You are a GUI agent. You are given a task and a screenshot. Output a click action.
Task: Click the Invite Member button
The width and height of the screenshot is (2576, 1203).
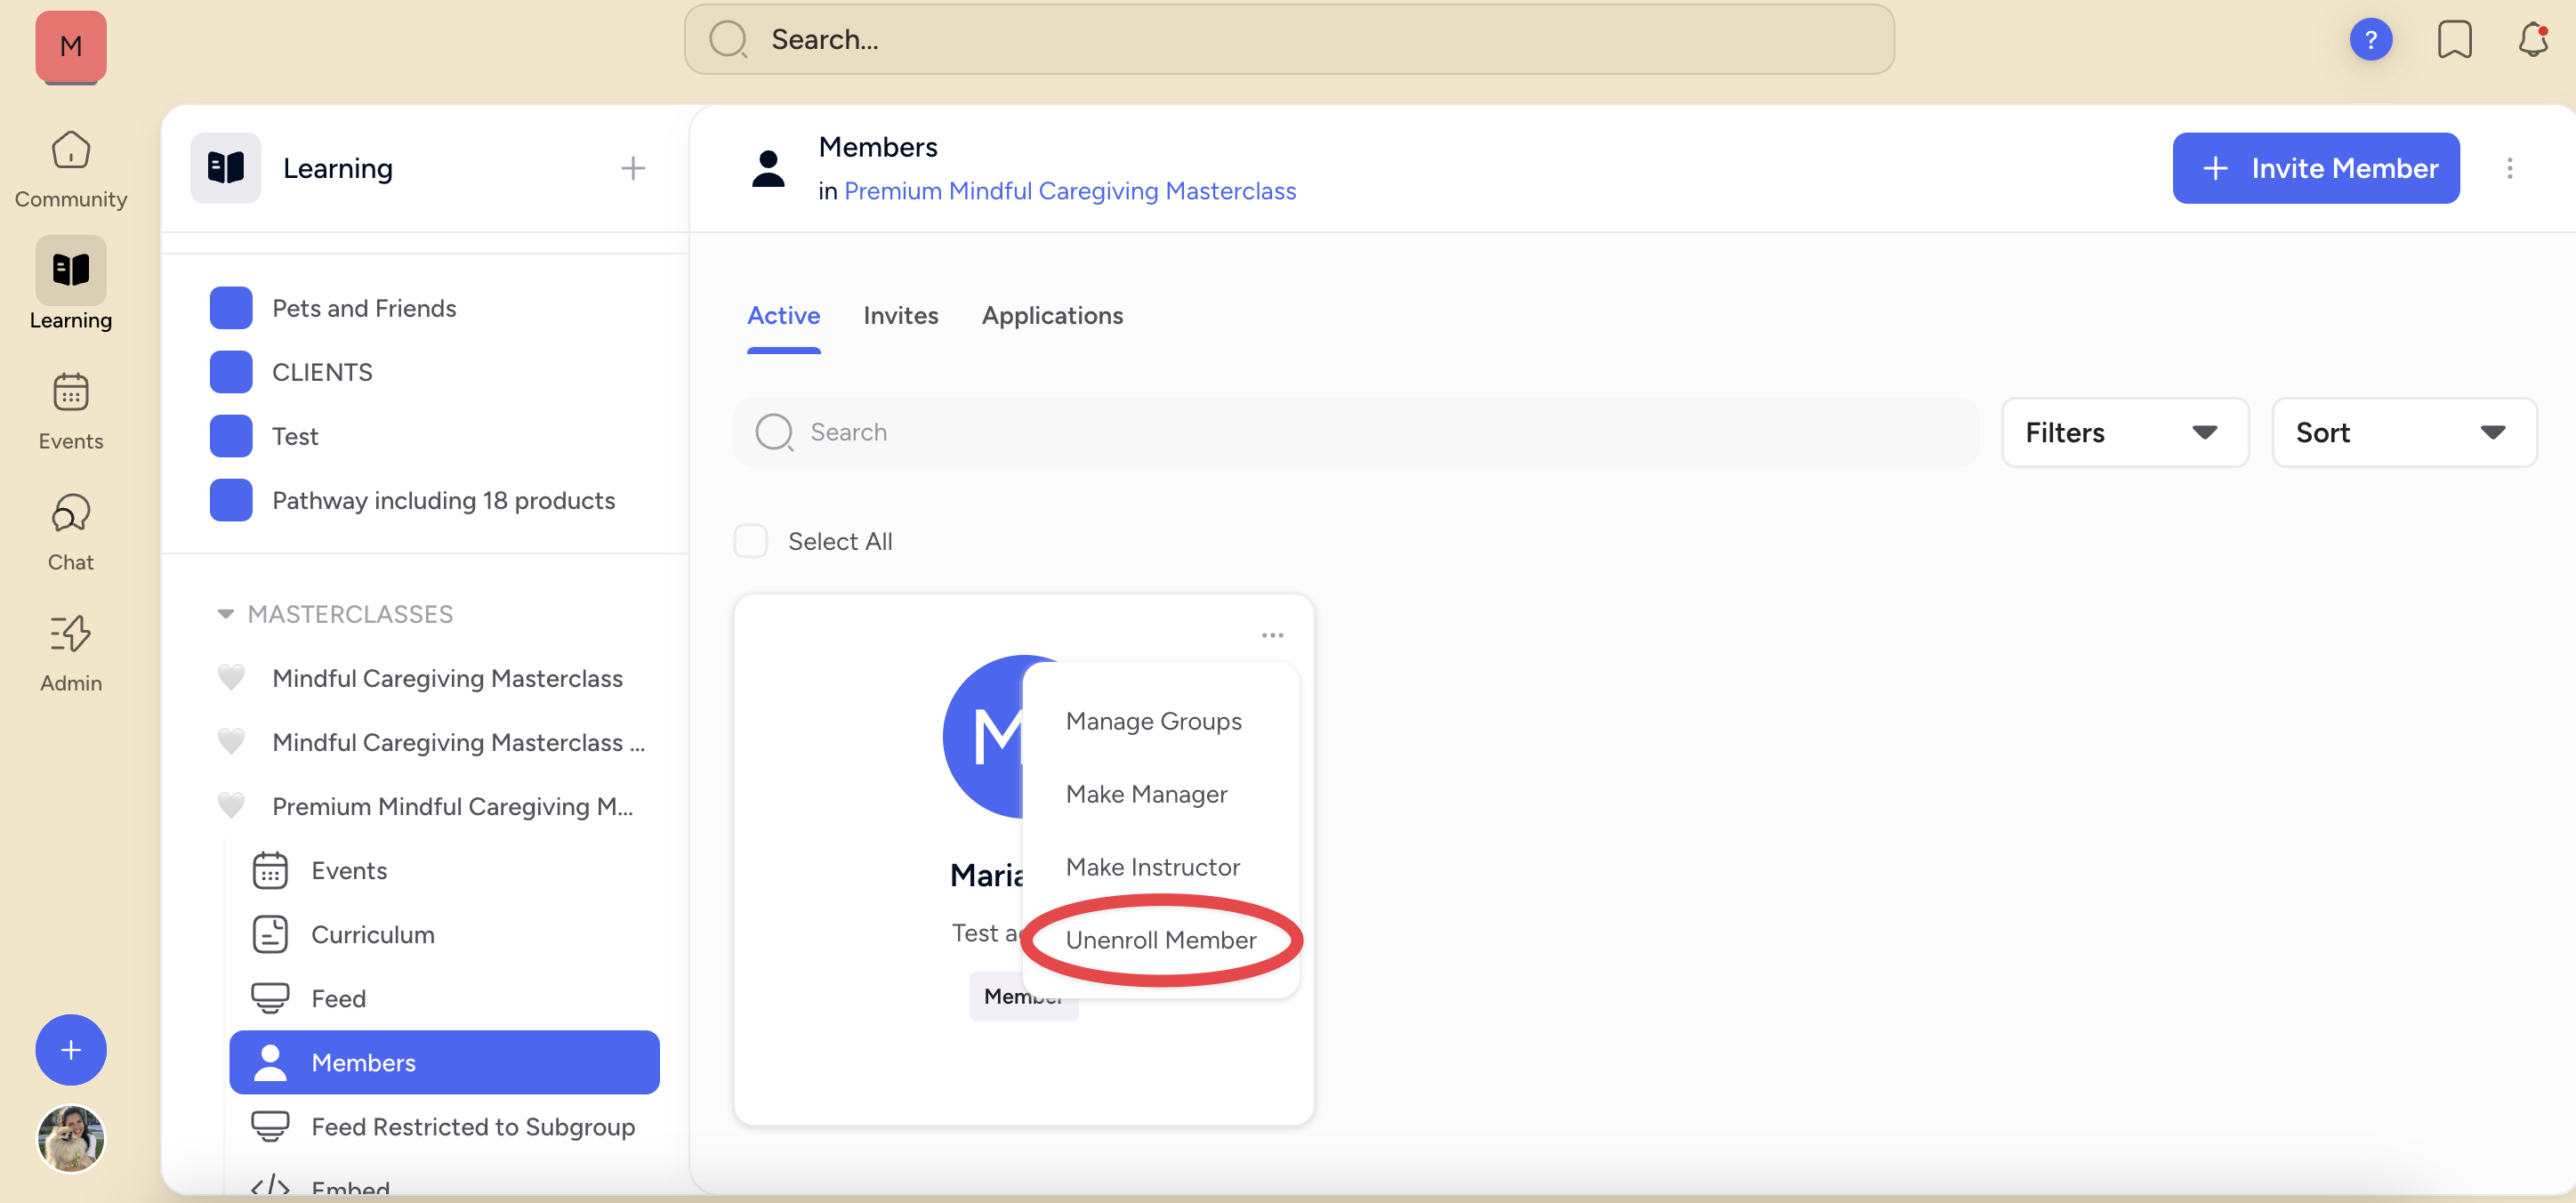(2316, 168)
